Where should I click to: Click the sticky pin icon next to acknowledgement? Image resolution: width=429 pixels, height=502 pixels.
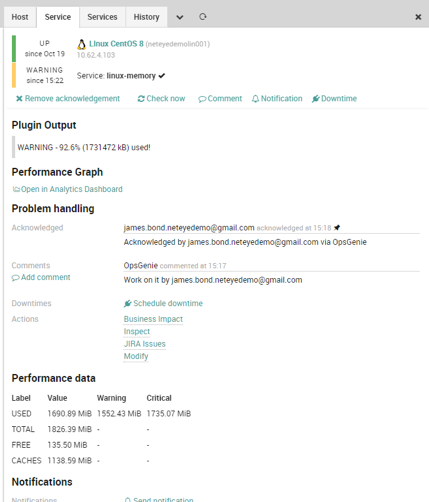point(337,228)
